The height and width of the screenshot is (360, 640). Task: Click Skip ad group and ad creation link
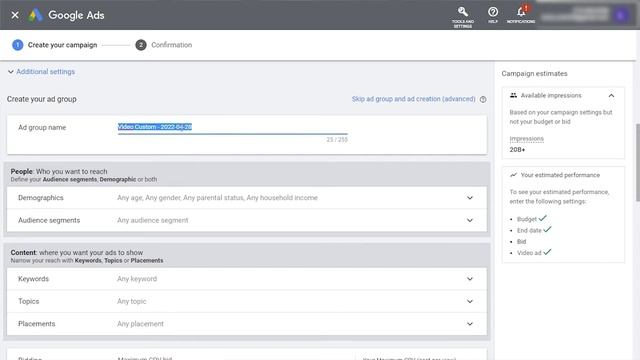[x=413, y=99]
